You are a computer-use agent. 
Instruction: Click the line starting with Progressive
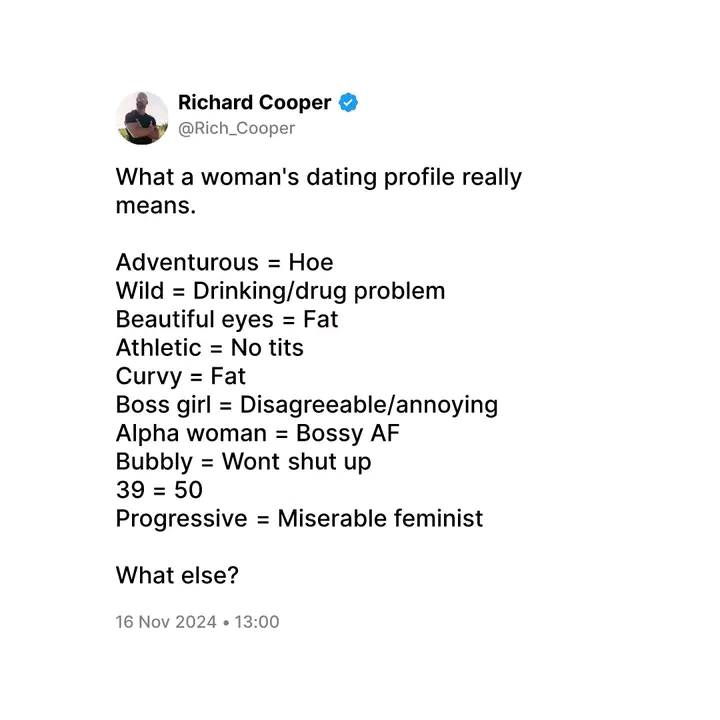tap(299, 519)
